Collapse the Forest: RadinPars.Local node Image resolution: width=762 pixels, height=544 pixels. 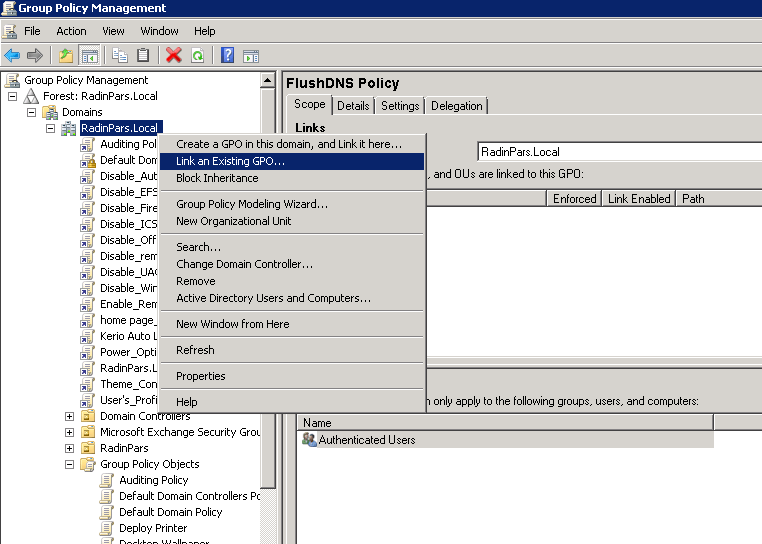(x=13, y=96)
